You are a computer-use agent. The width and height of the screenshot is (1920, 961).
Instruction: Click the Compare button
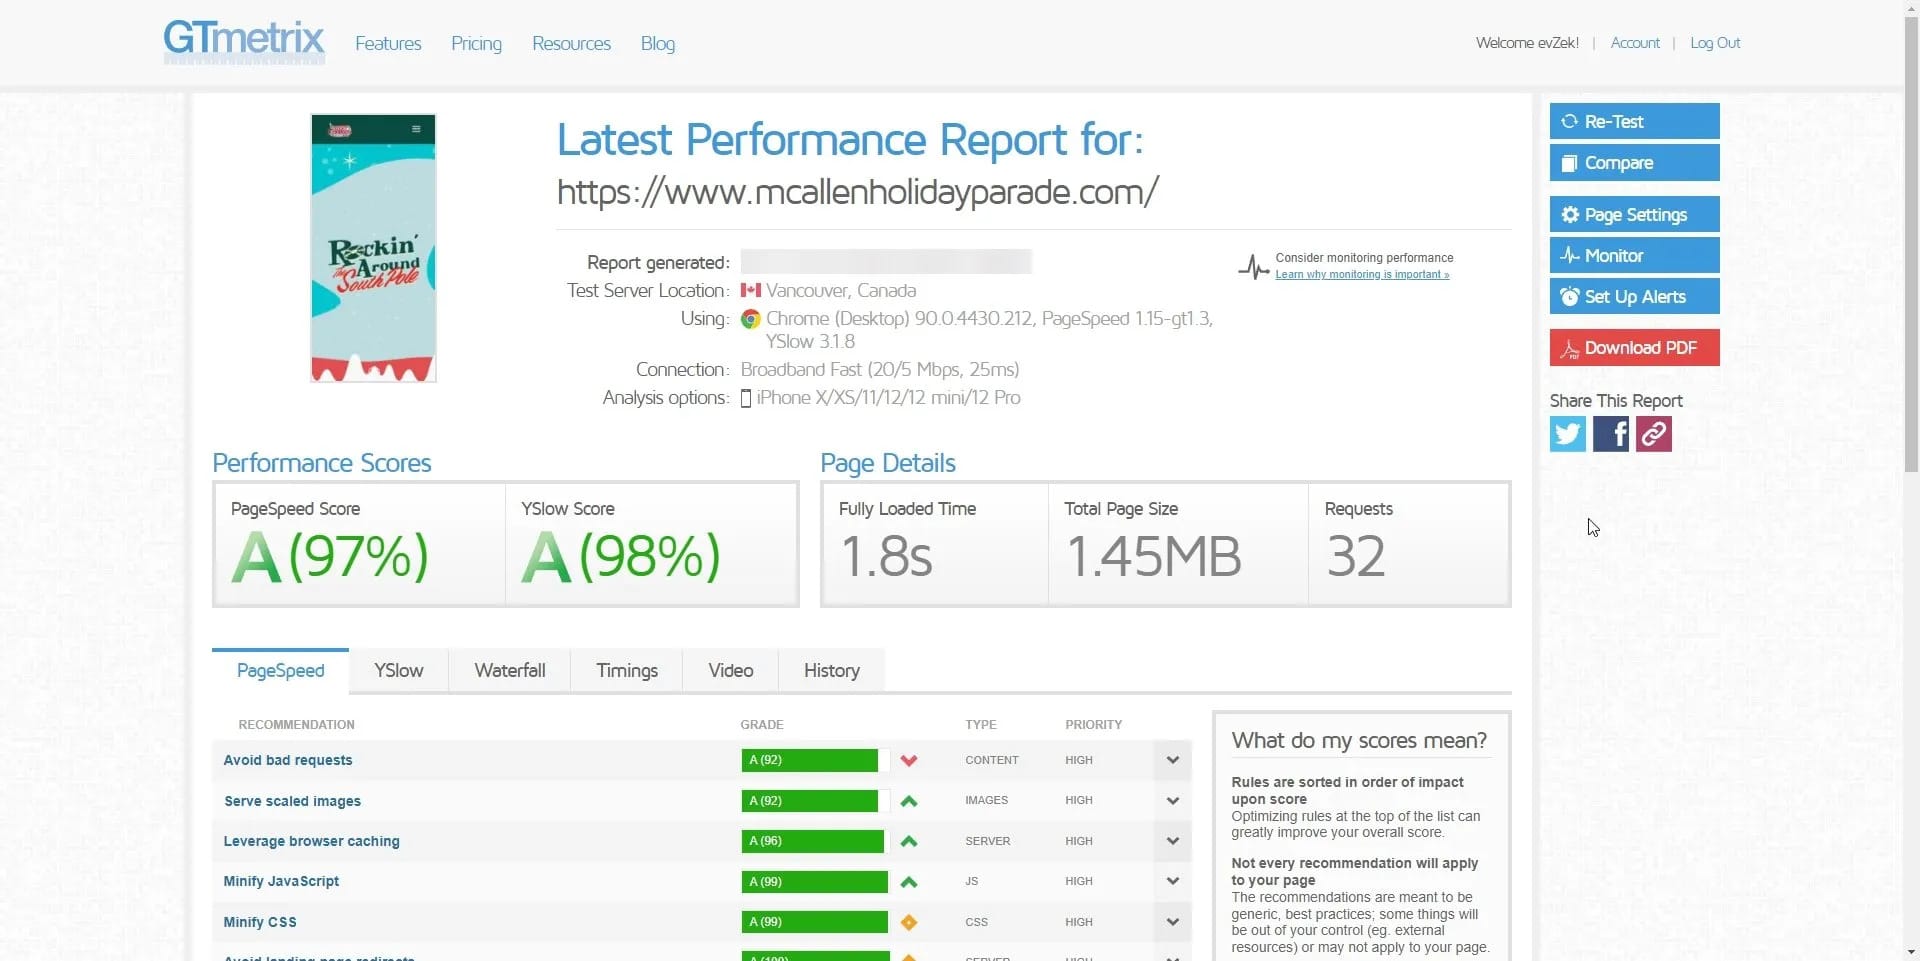click(1634, 163)
